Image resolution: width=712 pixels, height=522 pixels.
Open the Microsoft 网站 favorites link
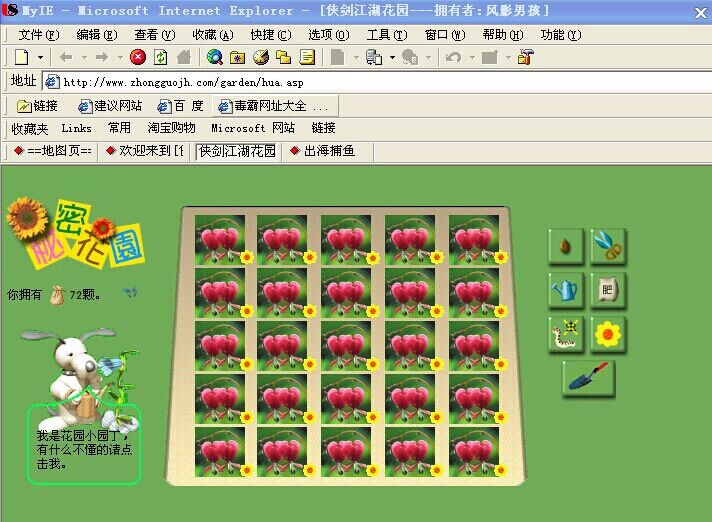253,128
